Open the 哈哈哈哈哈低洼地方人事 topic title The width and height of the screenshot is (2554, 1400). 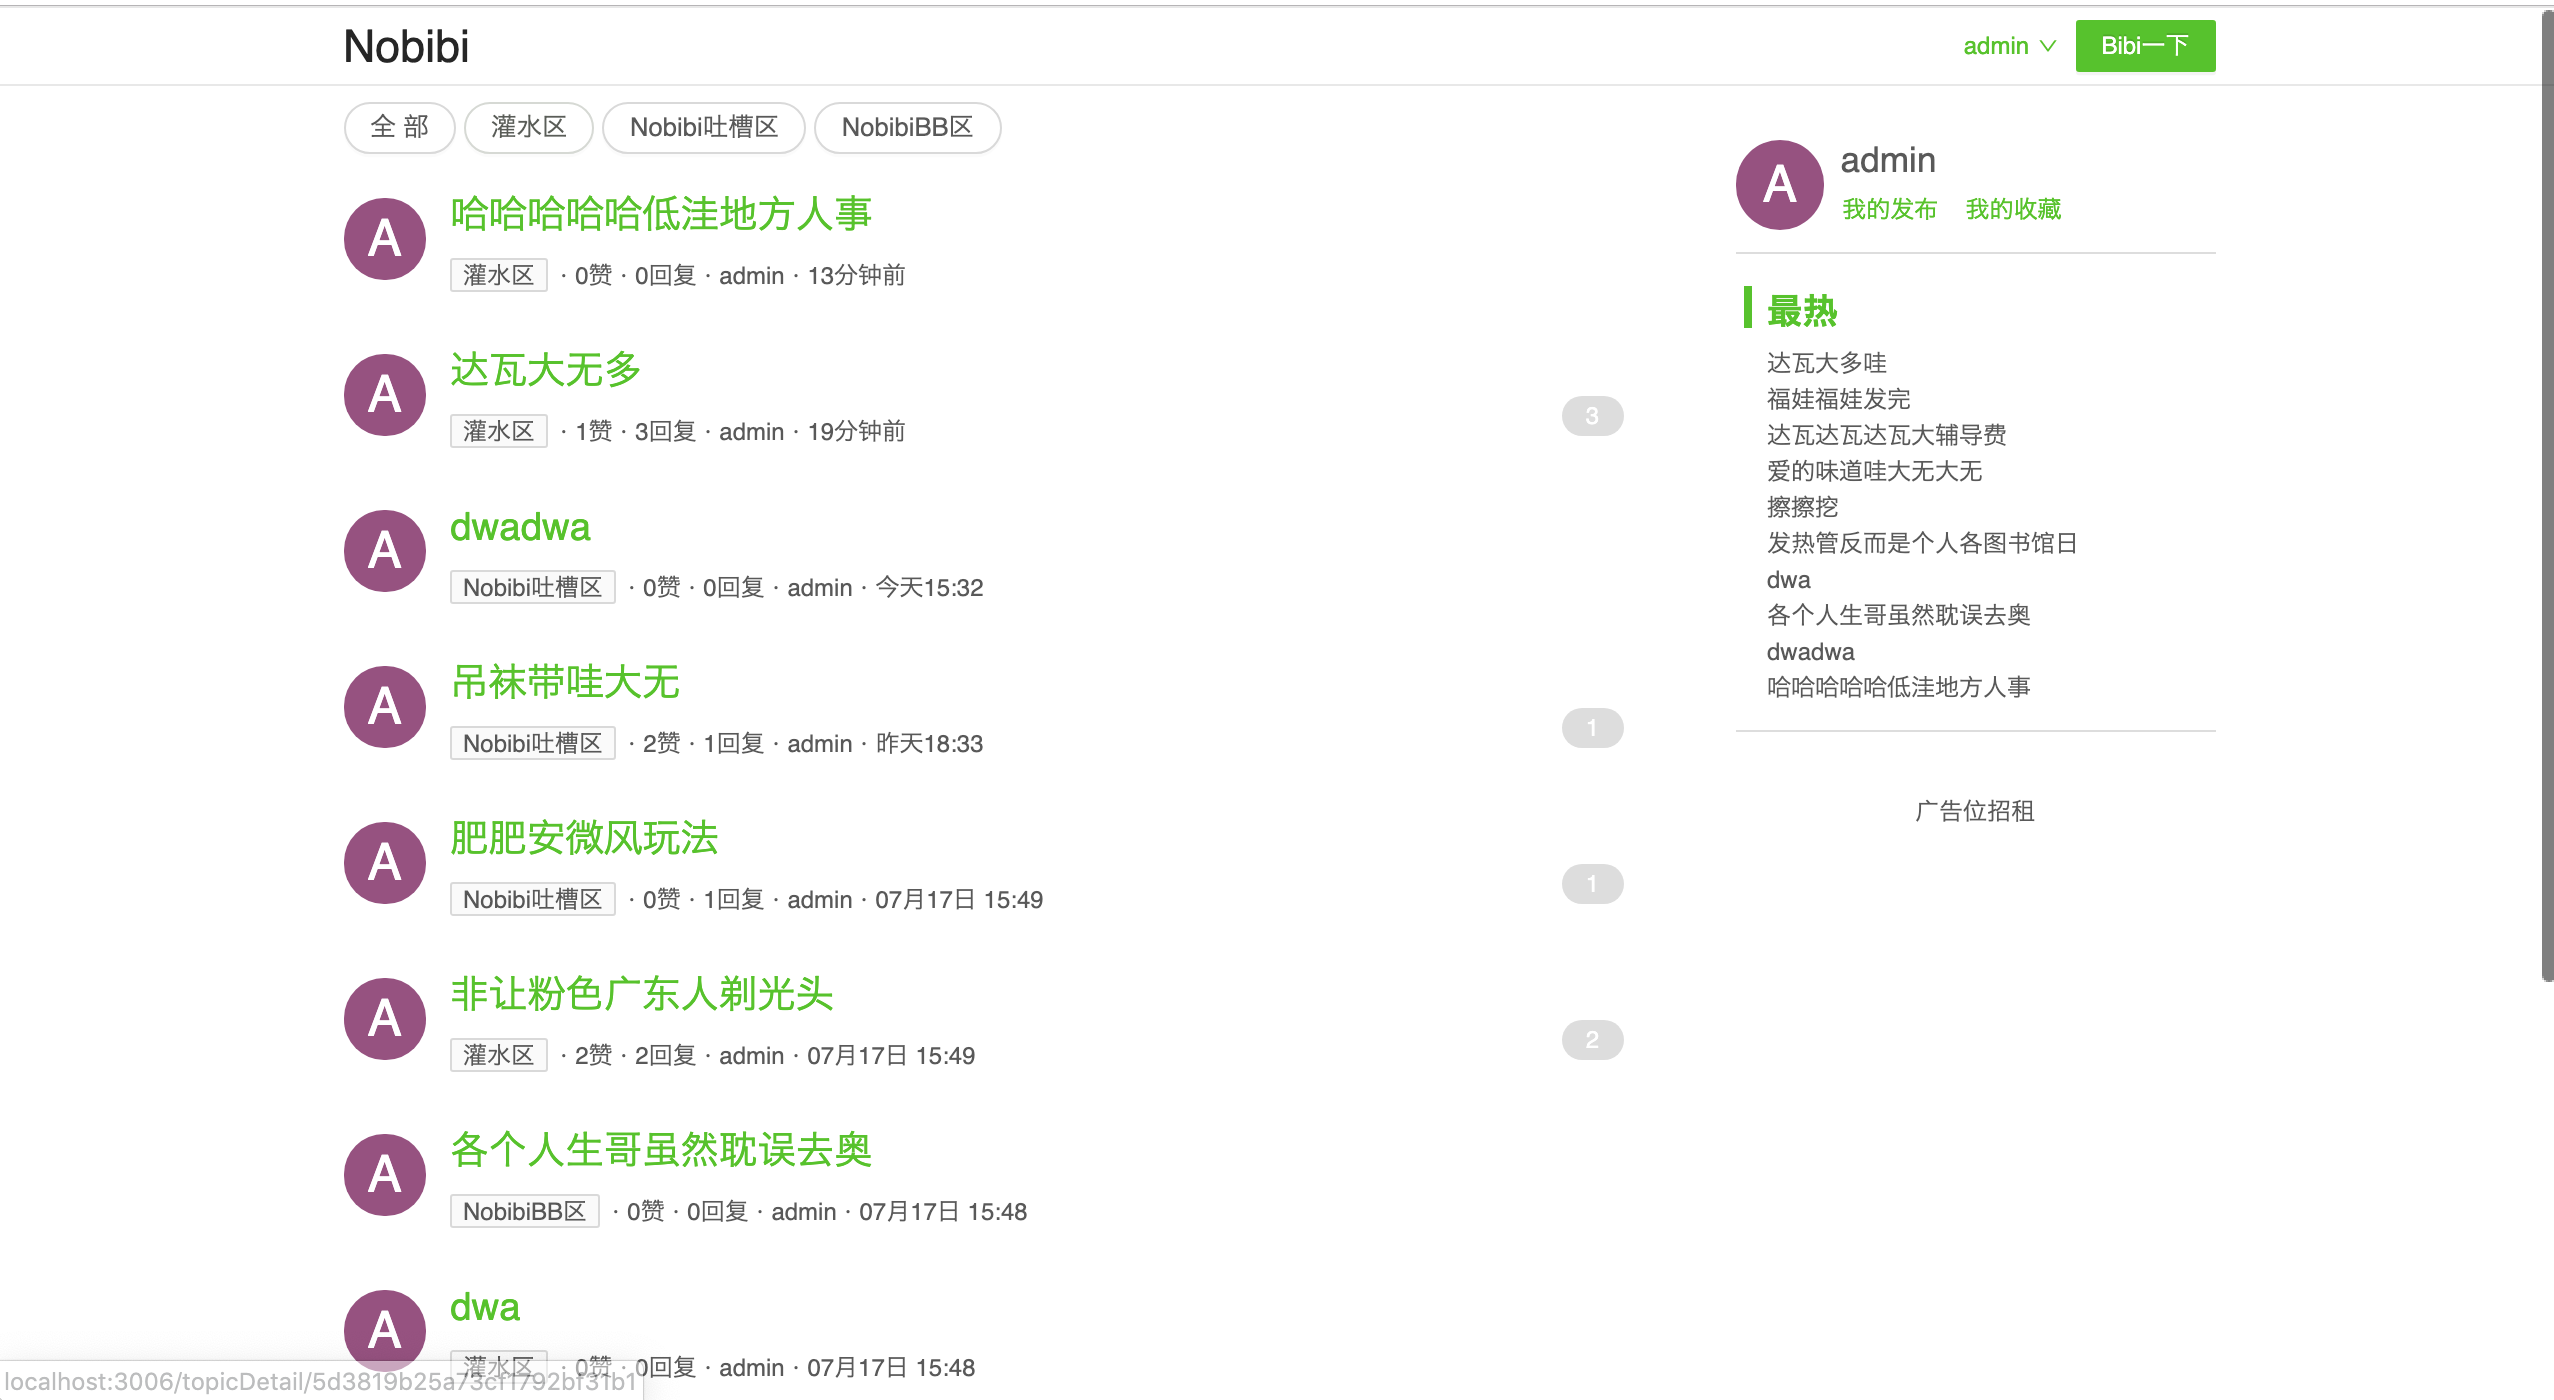coord(661,214)
